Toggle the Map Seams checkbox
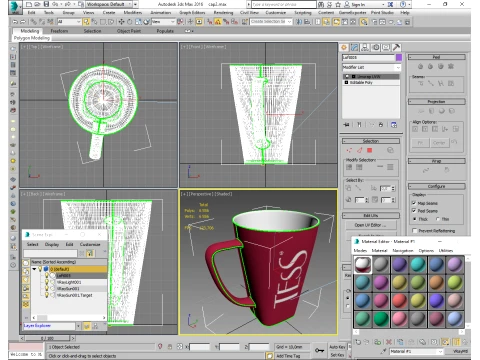Image resolution: width=480 pixels, height=360 pixels. click(x=414, y=203)
